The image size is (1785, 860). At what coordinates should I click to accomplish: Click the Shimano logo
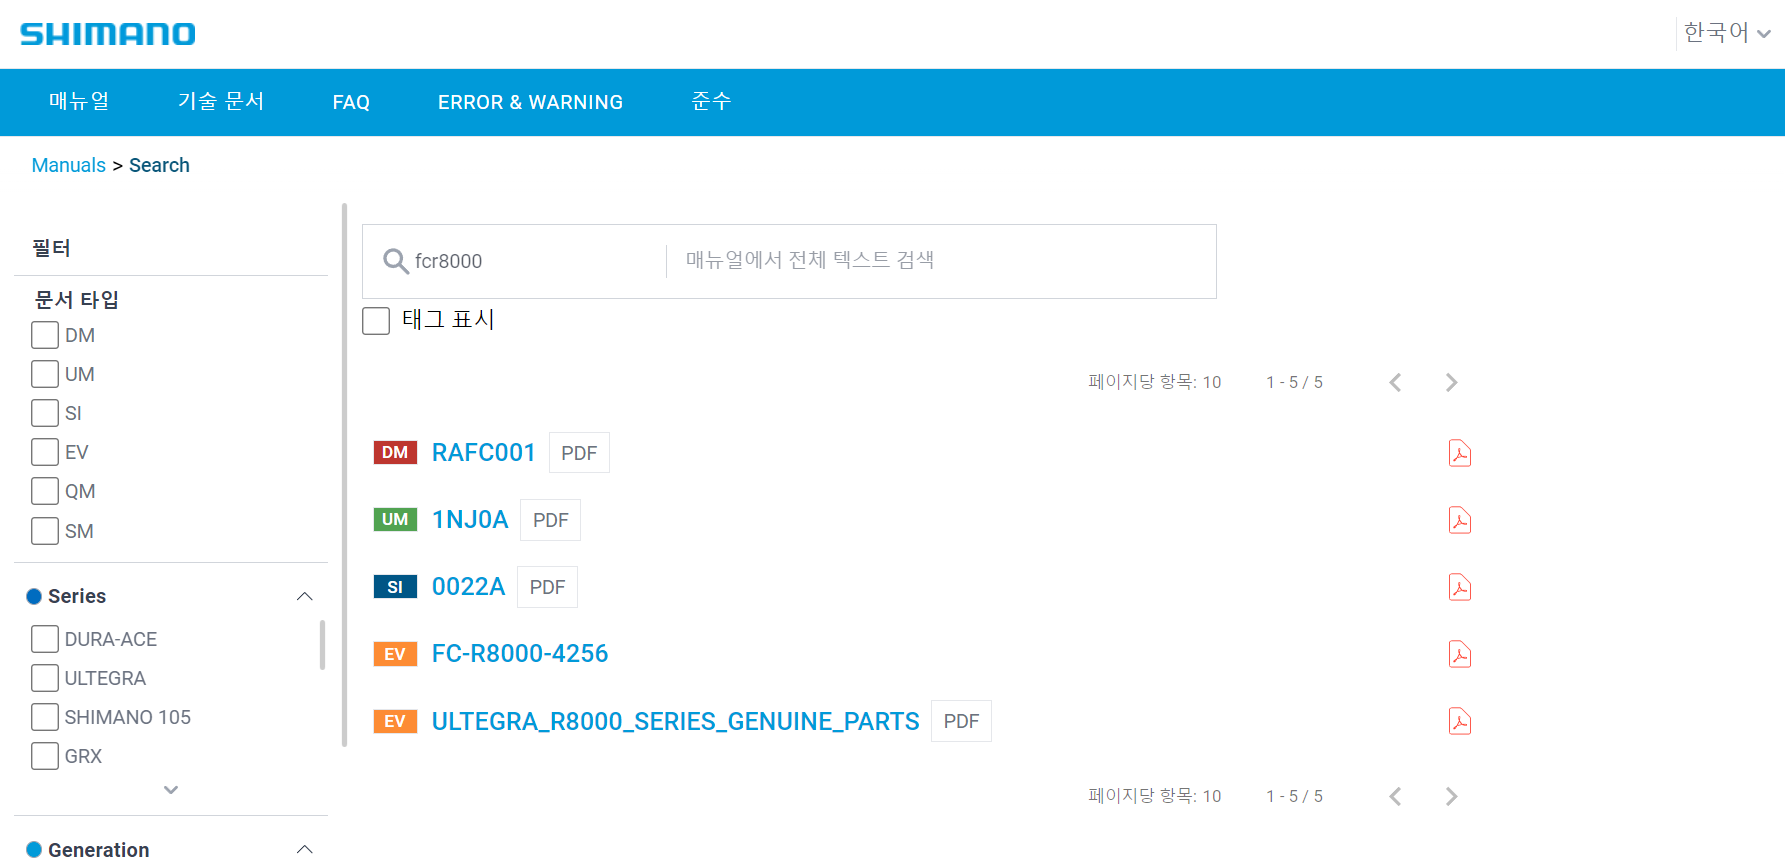(x=108, y=34)
